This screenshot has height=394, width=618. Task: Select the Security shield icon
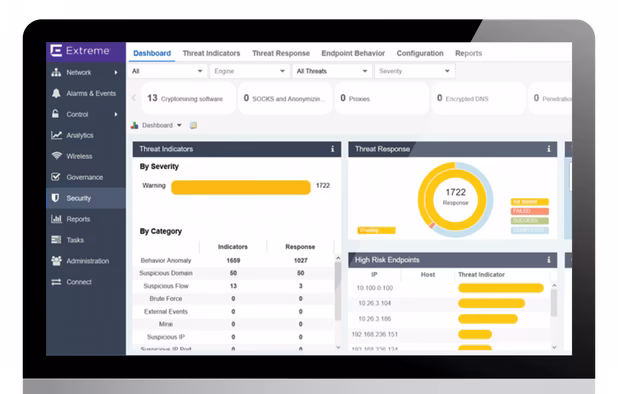(x=56, y=198)
